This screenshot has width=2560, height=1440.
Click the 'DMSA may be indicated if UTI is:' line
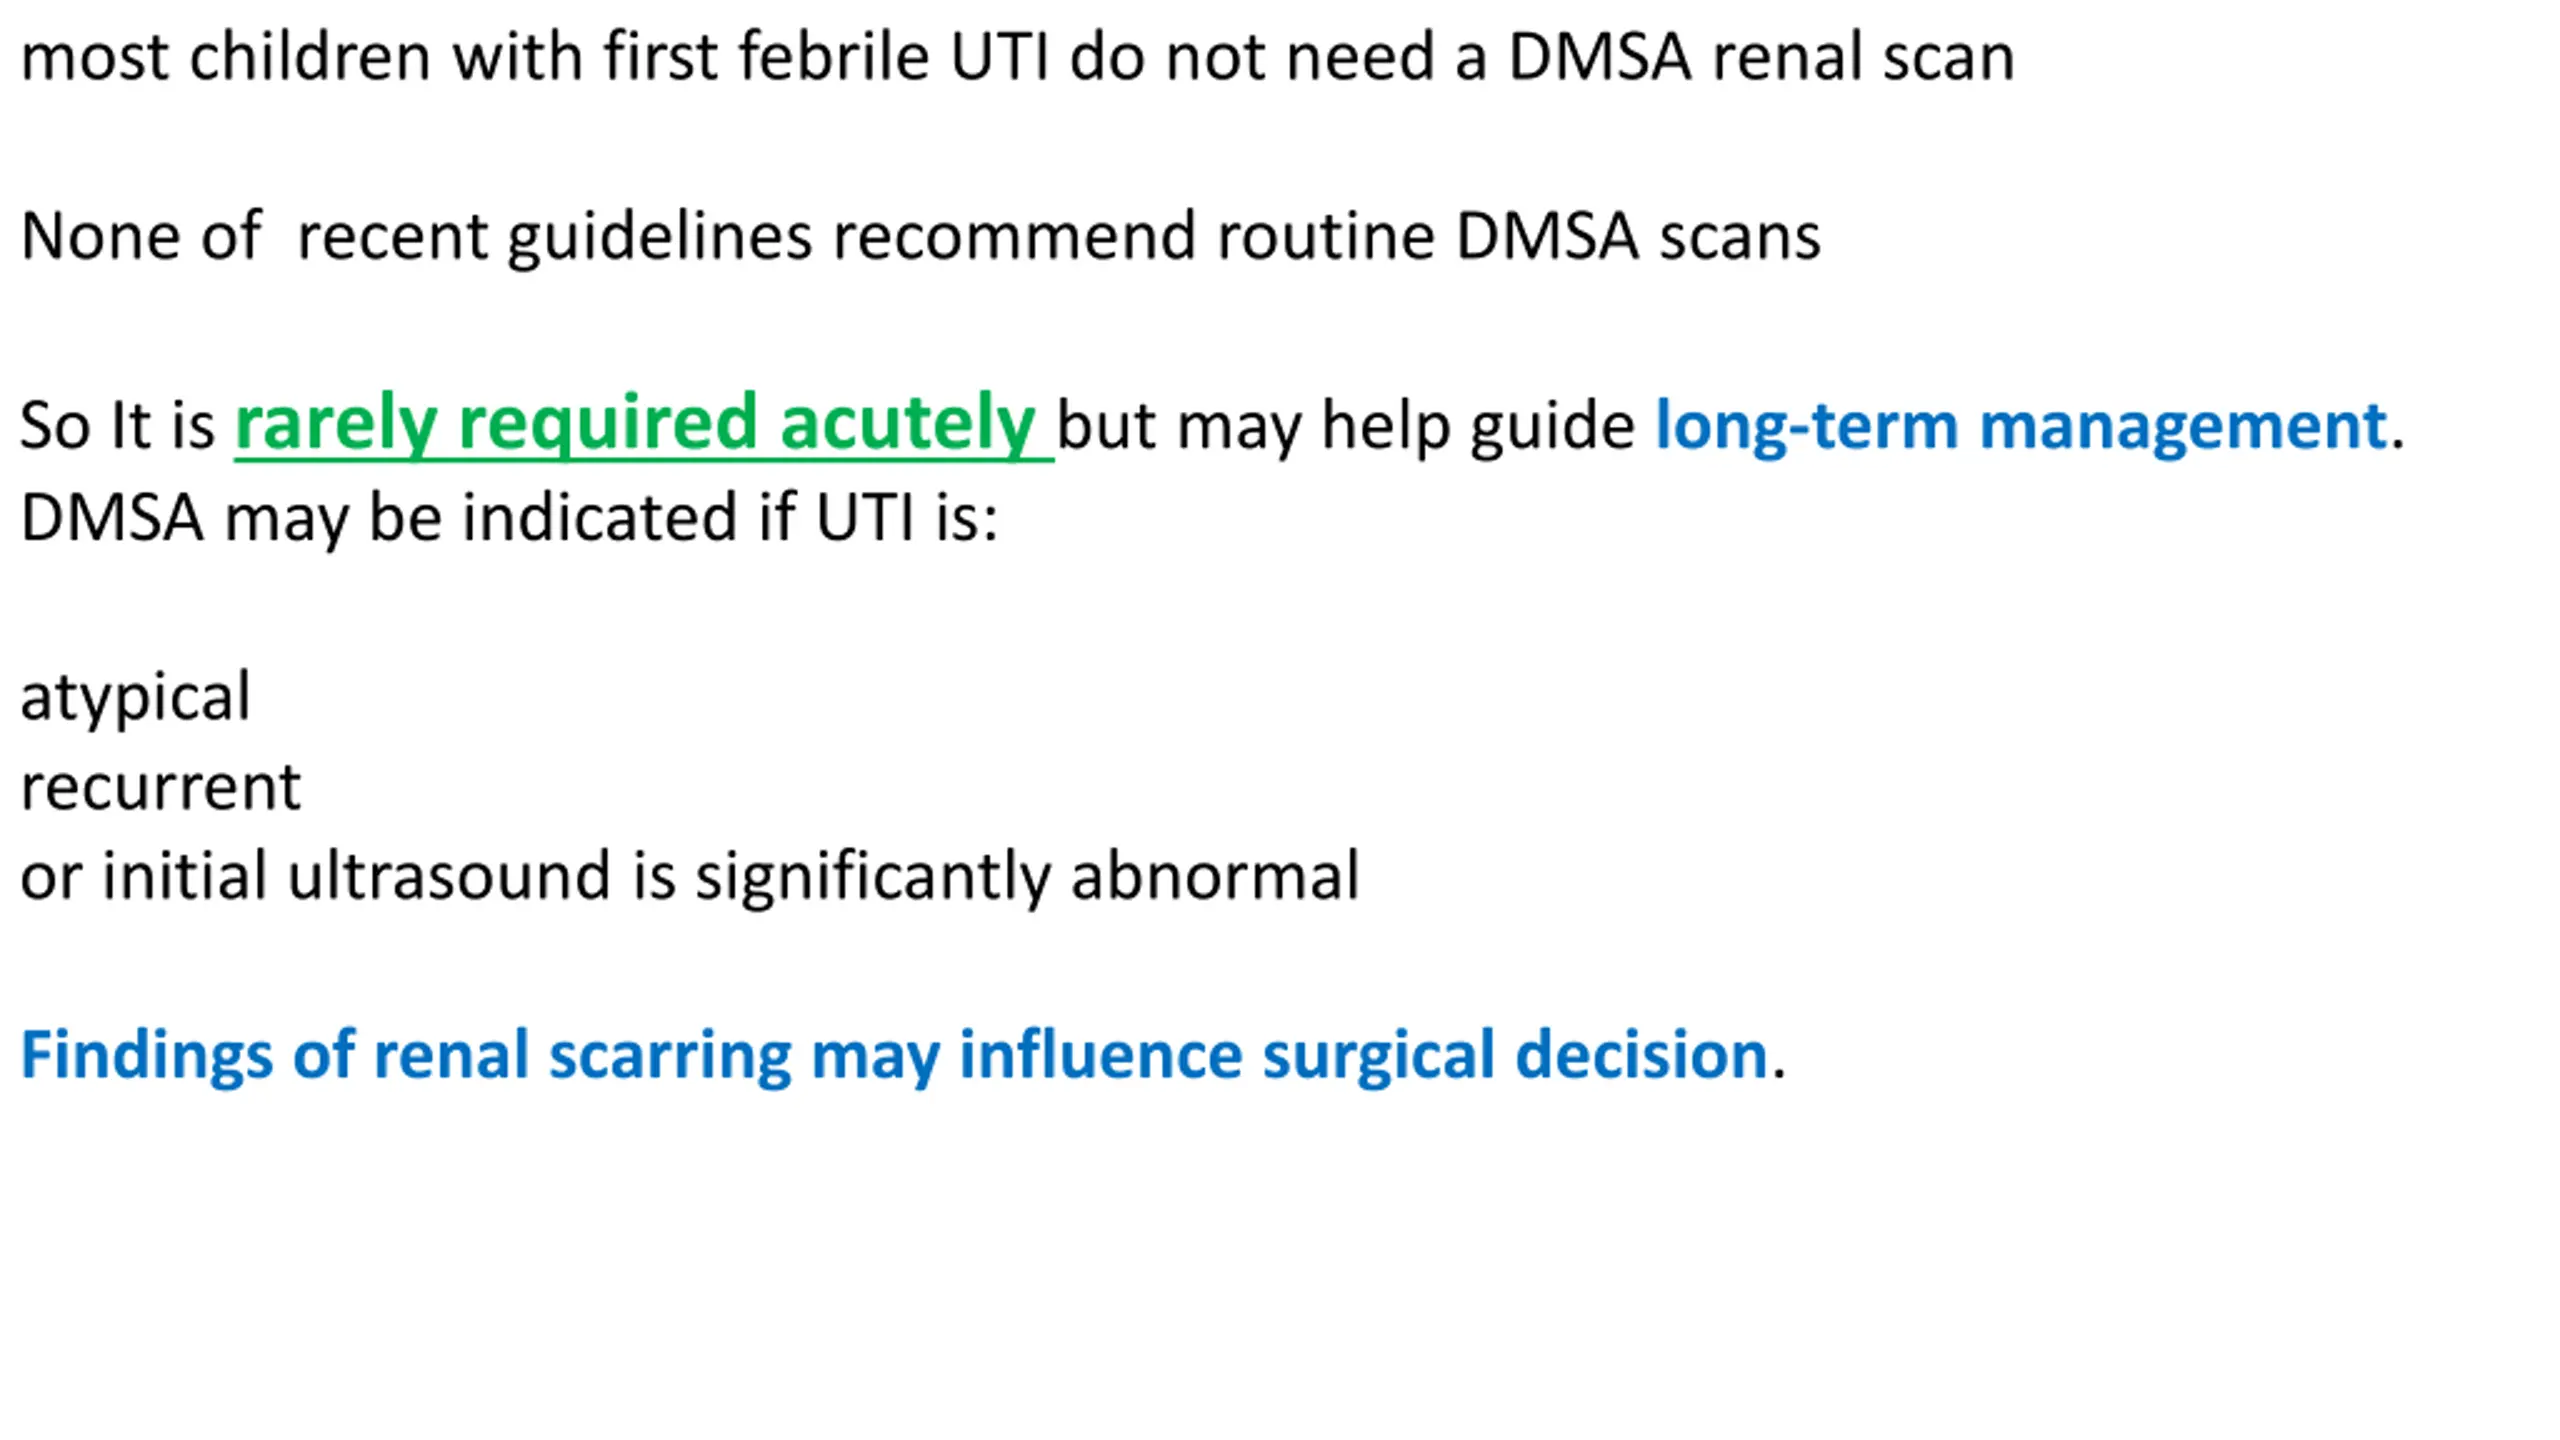click(509, 519)
